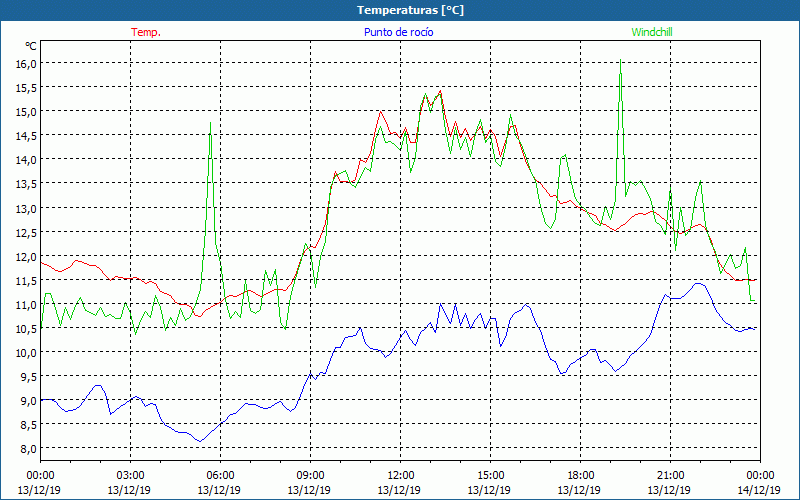Click the 16,0 y-axis value

[28, 63]
